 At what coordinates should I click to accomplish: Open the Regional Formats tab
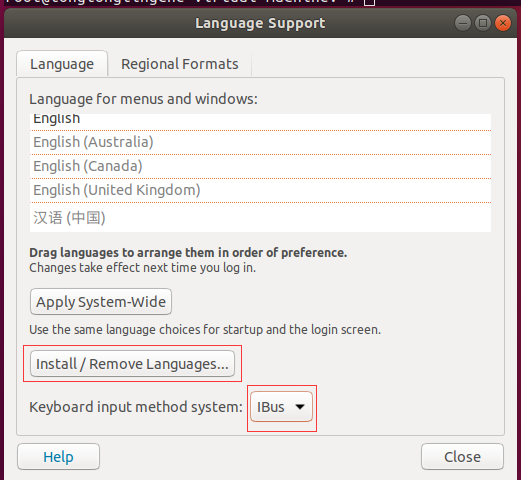click(180, 64)
